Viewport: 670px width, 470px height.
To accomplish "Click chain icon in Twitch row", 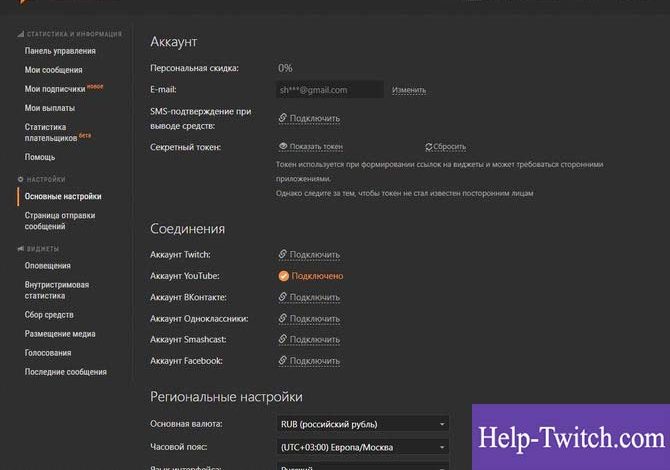I will point(282,254).
